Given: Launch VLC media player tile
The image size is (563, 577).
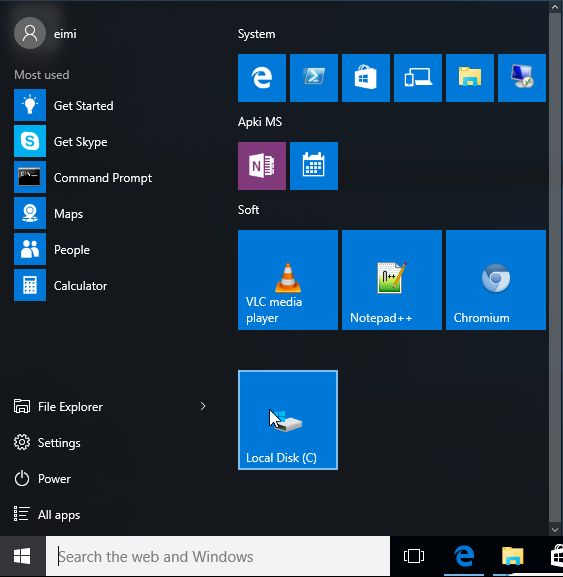Looking at the screenshot, I should (288, 280).
